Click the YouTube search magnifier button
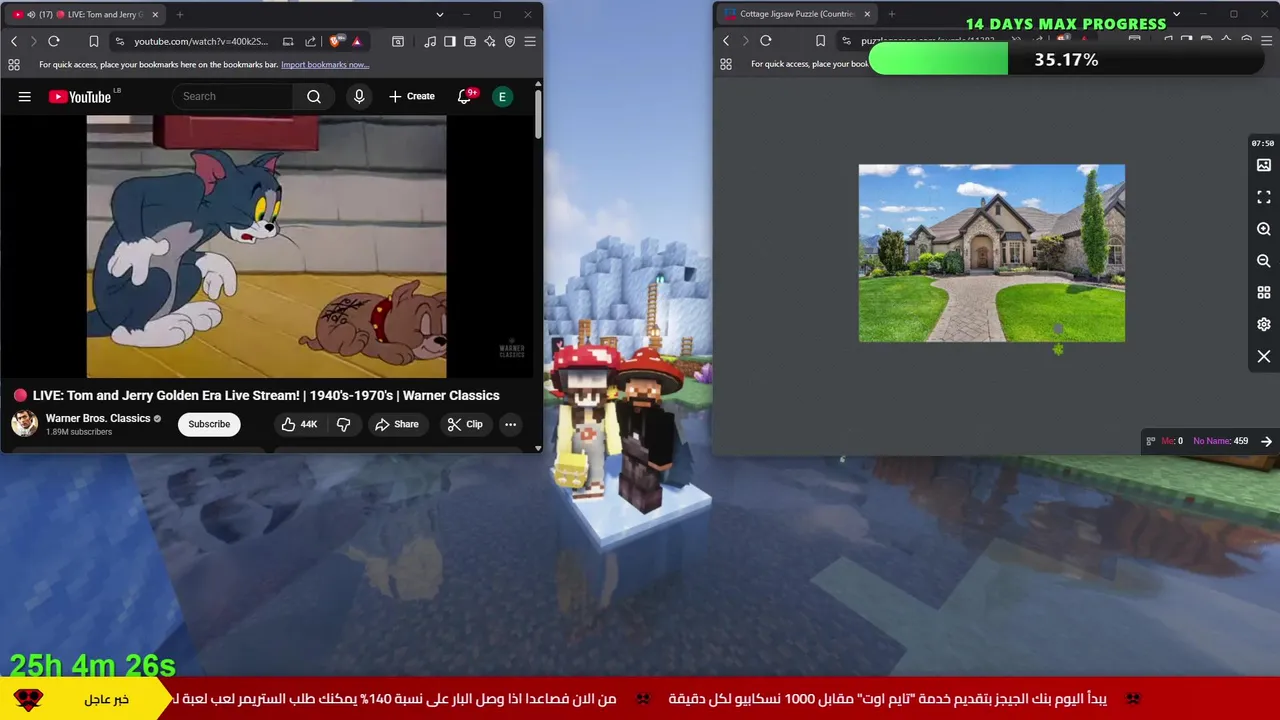1280x720 pixels. 314,96
